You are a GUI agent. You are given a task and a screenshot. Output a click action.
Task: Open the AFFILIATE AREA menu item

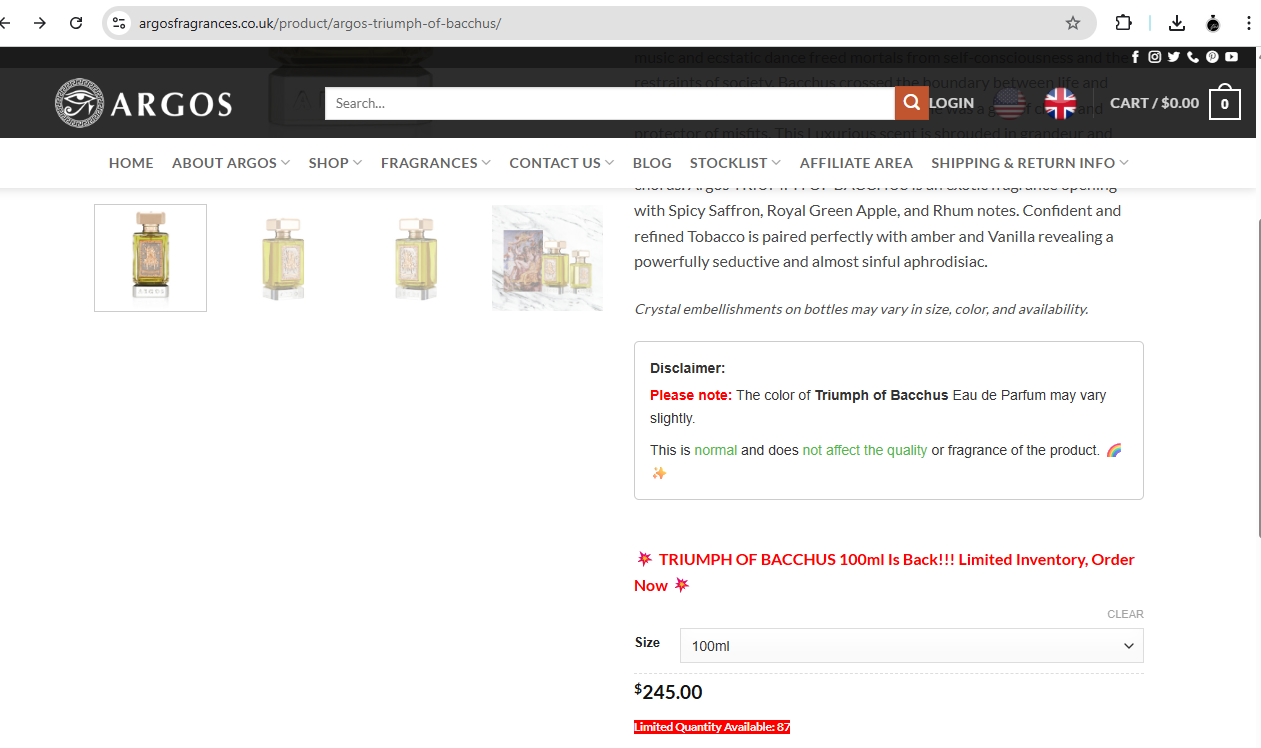point(856,163)
